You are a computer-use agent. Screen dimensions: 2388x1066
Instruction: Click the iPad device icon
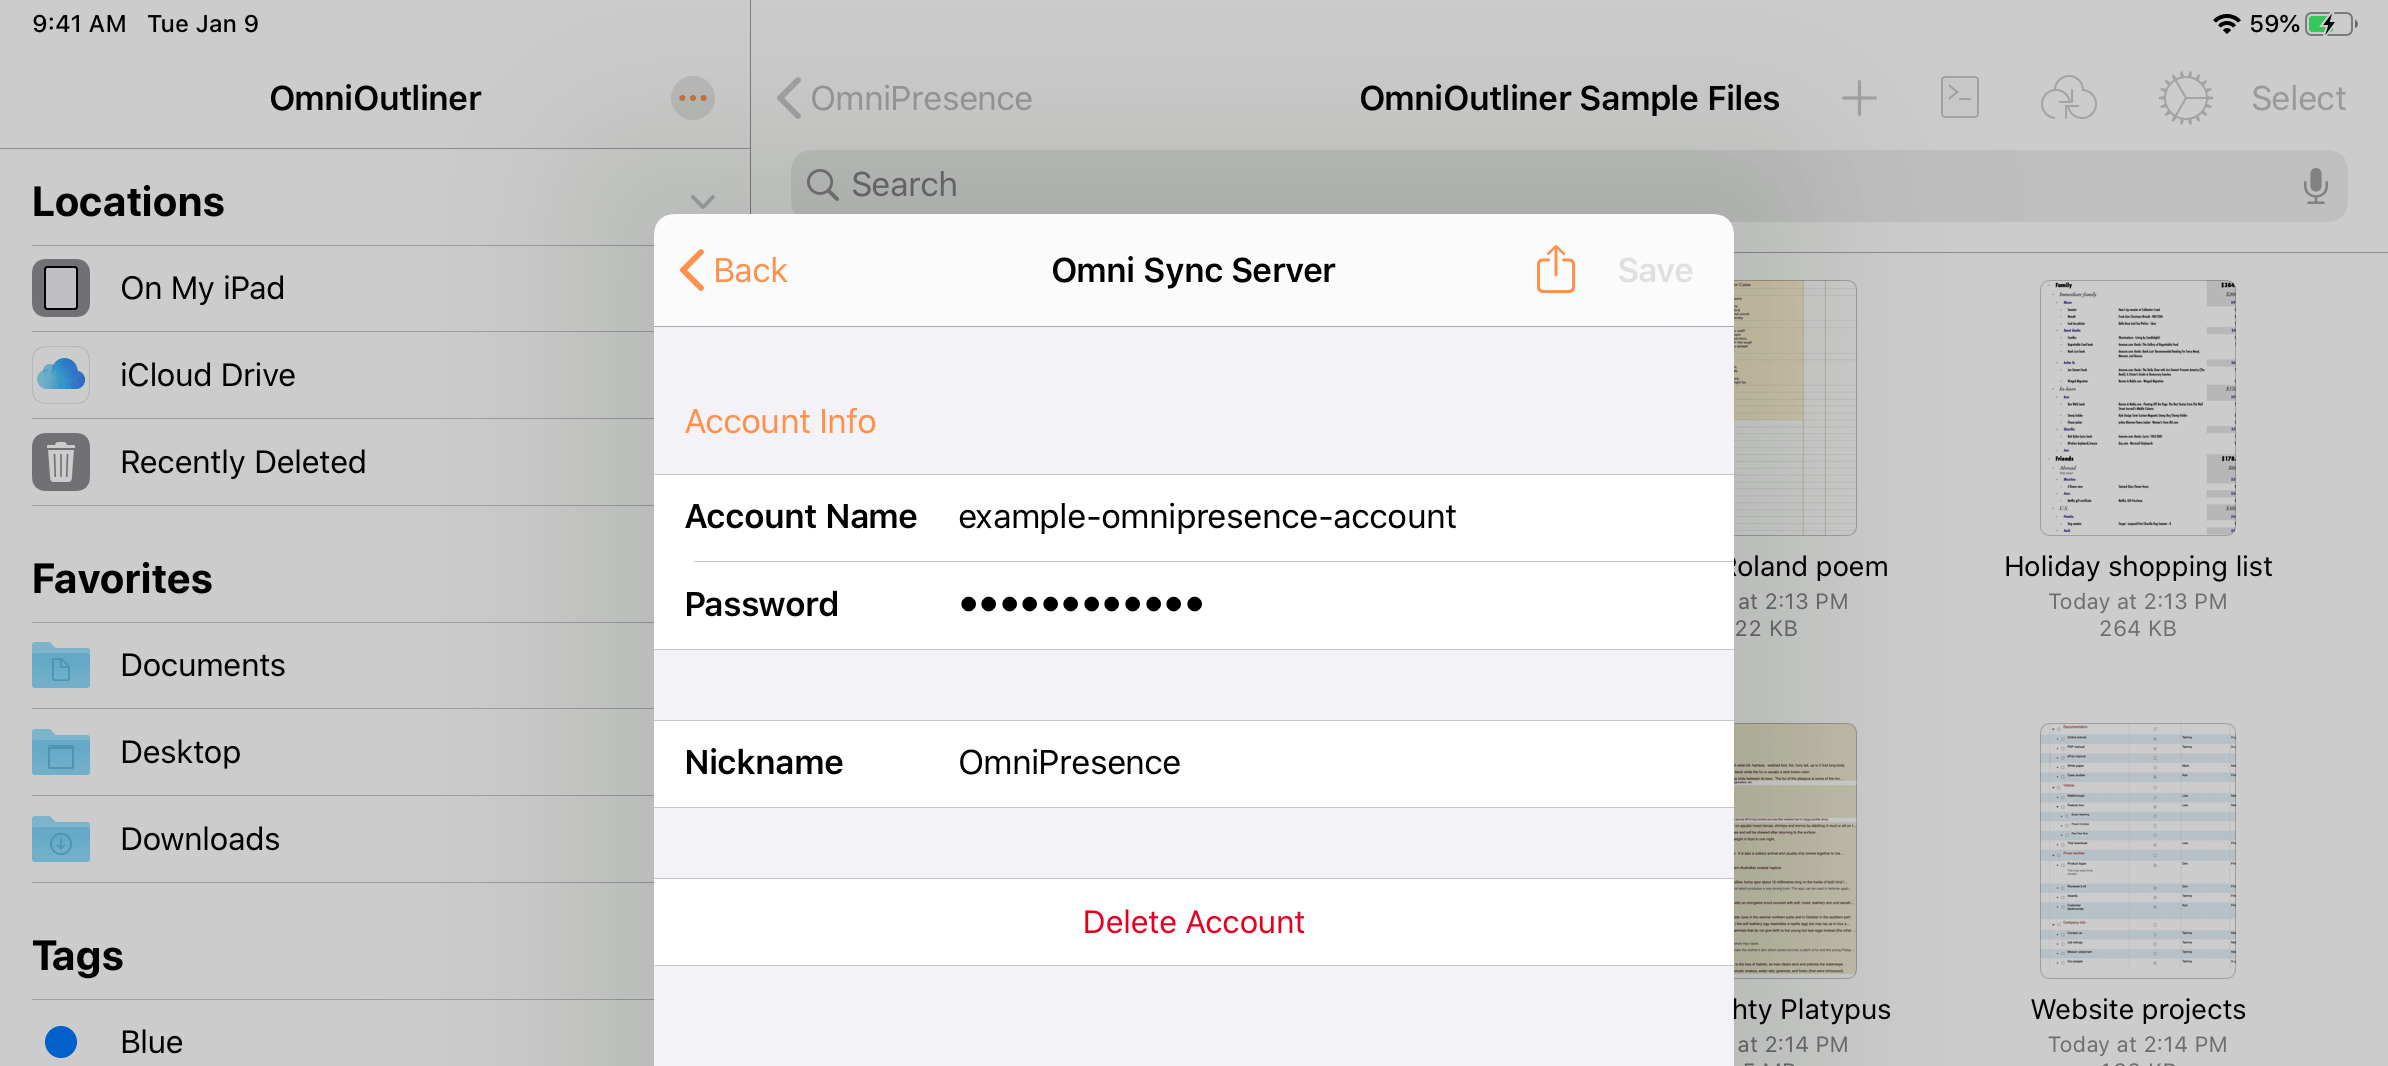pyautogui.click(x=61, y=288)
